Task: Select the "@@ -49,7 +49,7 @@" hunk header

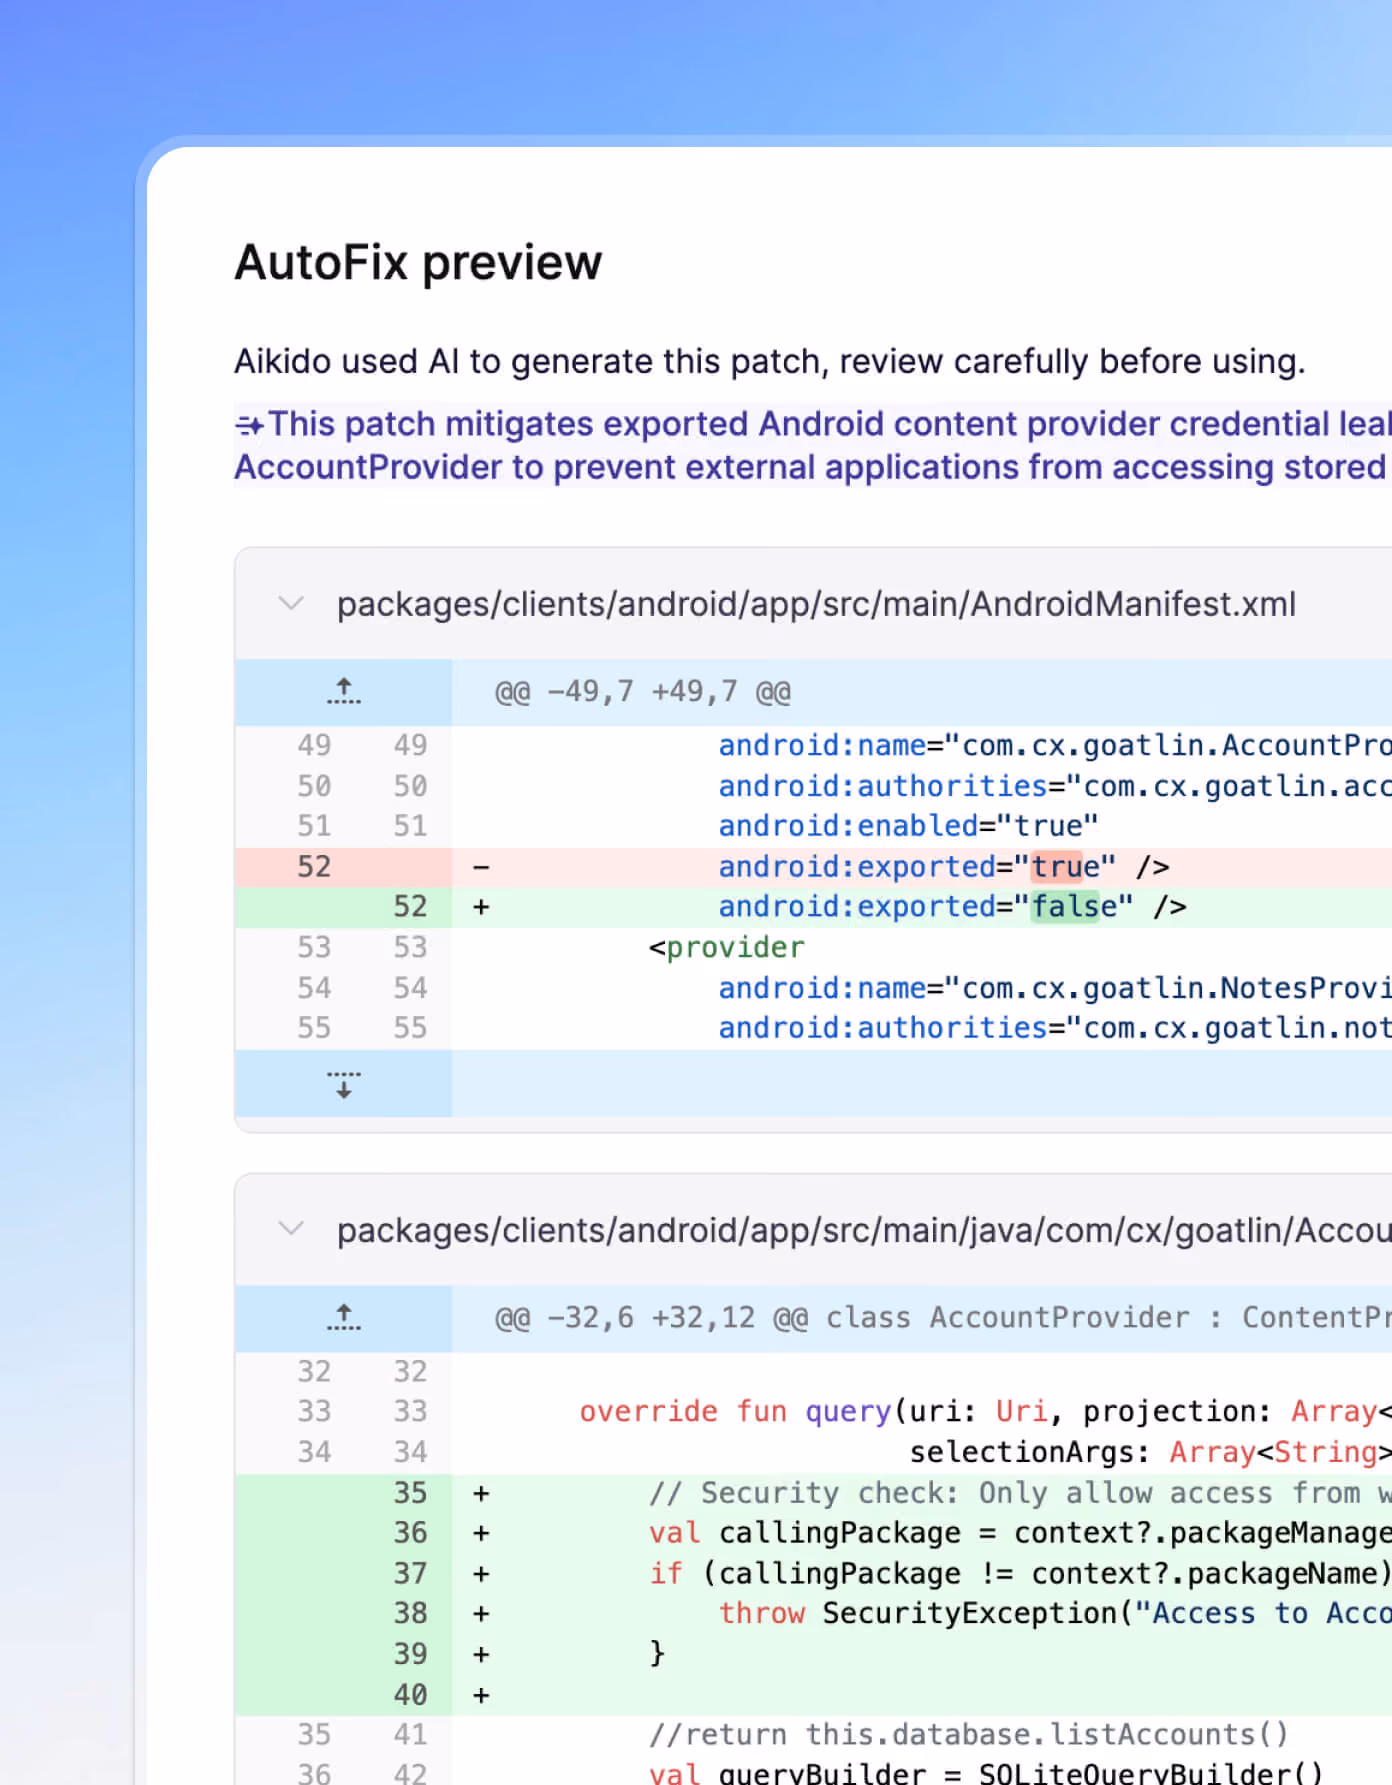Action: 643,692
